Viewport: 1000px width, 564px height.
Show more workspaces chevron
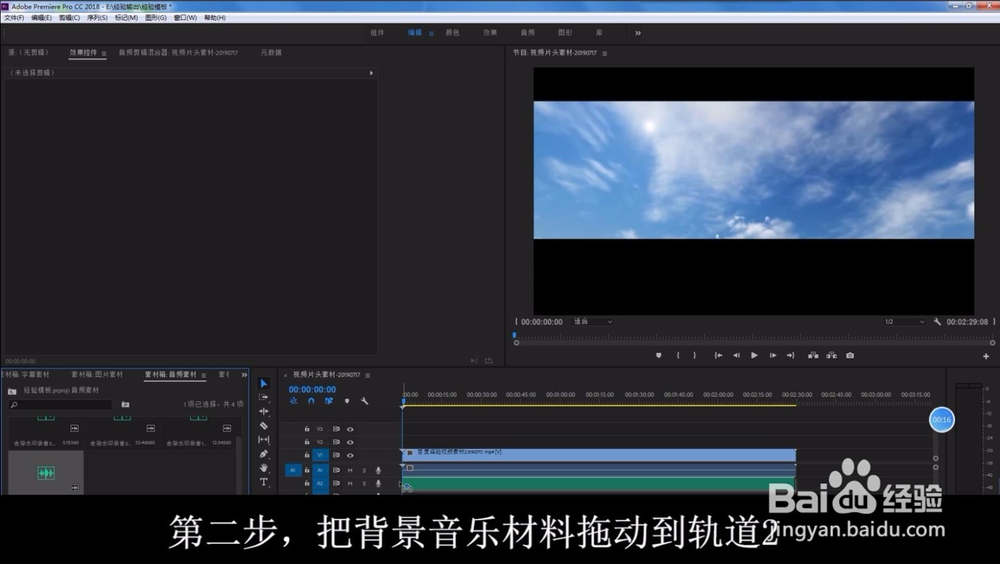[x=638, y=33]
